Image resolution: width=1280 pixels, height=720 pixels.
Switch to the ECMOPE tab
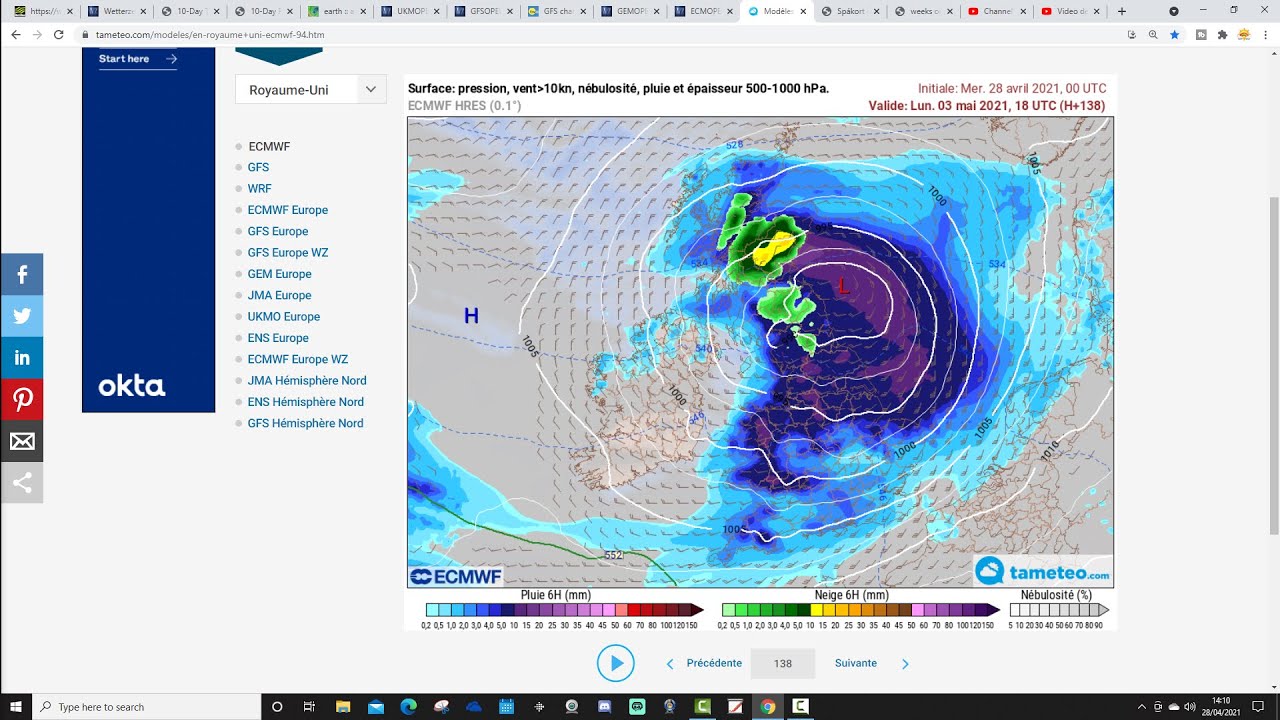pyautogui.click(x=701, y=11)
